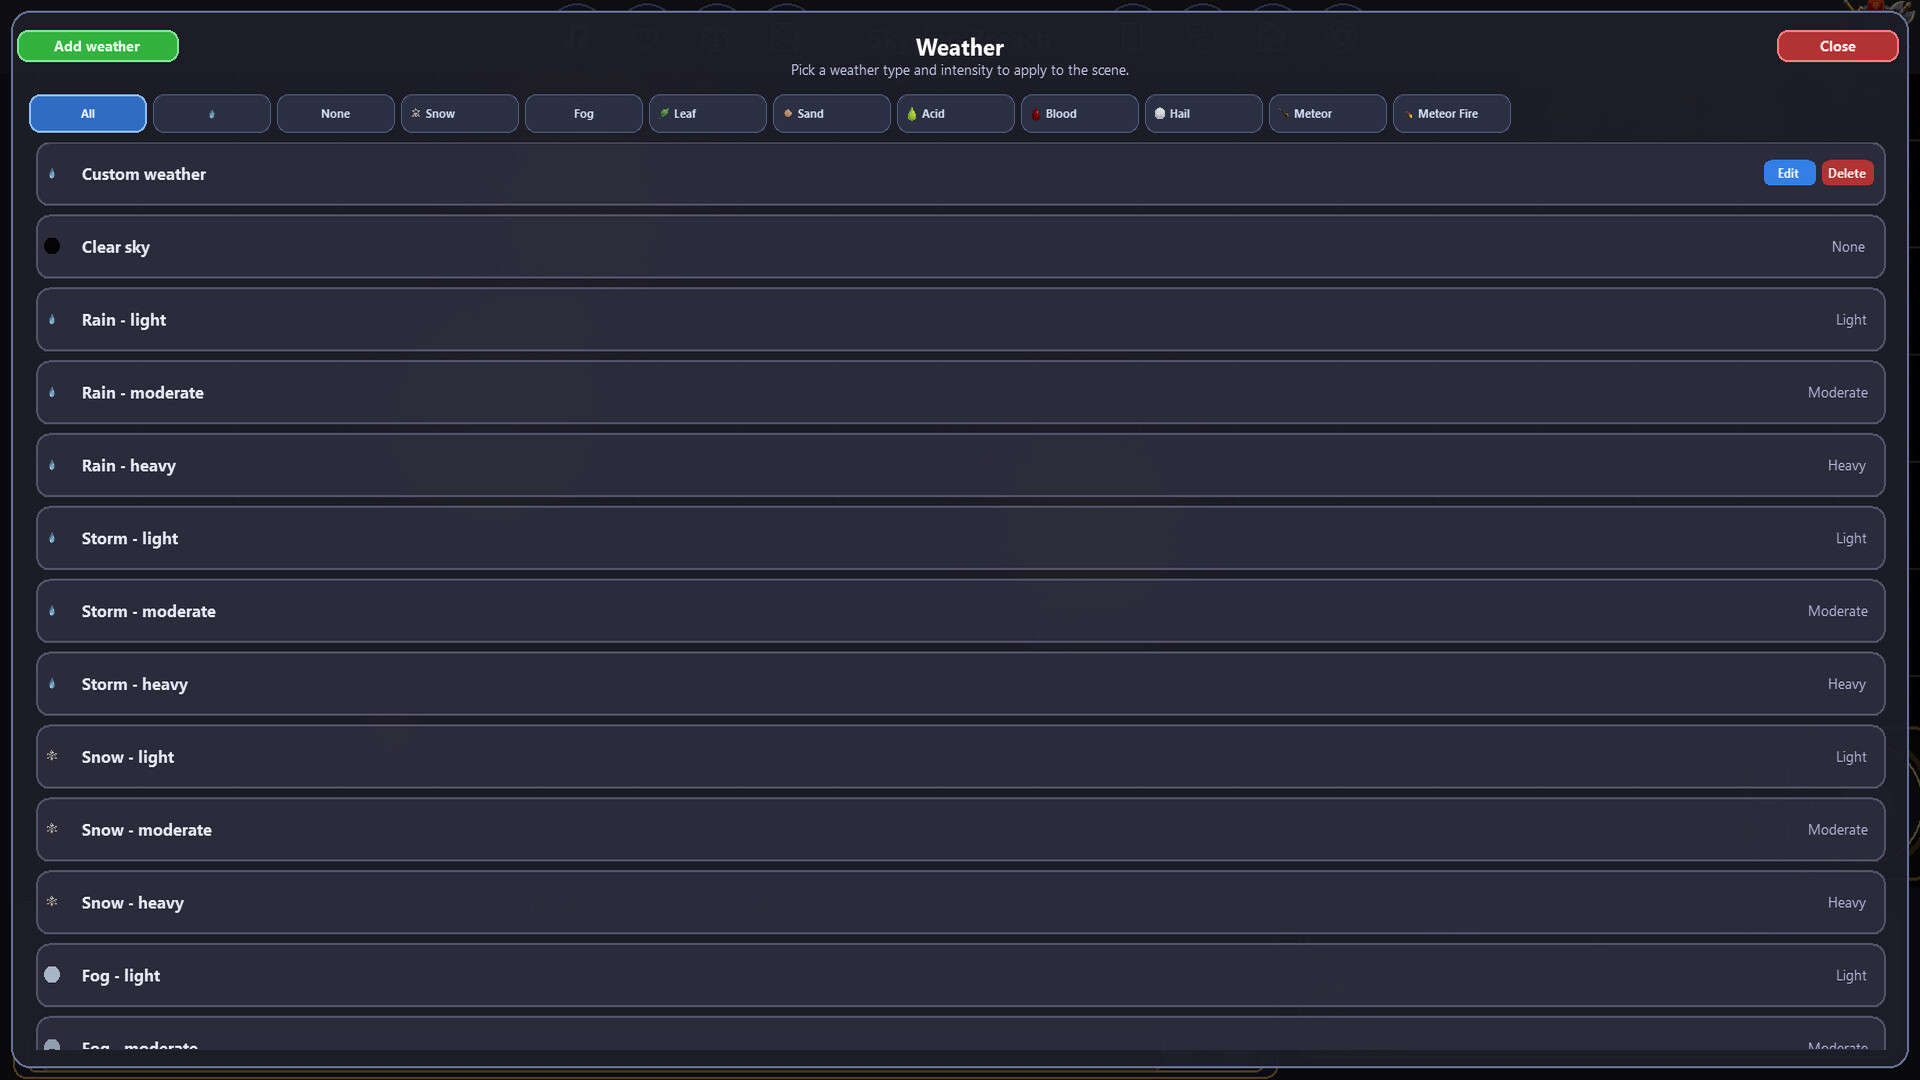Click the green Add weather button

click(x=97, y=46)
